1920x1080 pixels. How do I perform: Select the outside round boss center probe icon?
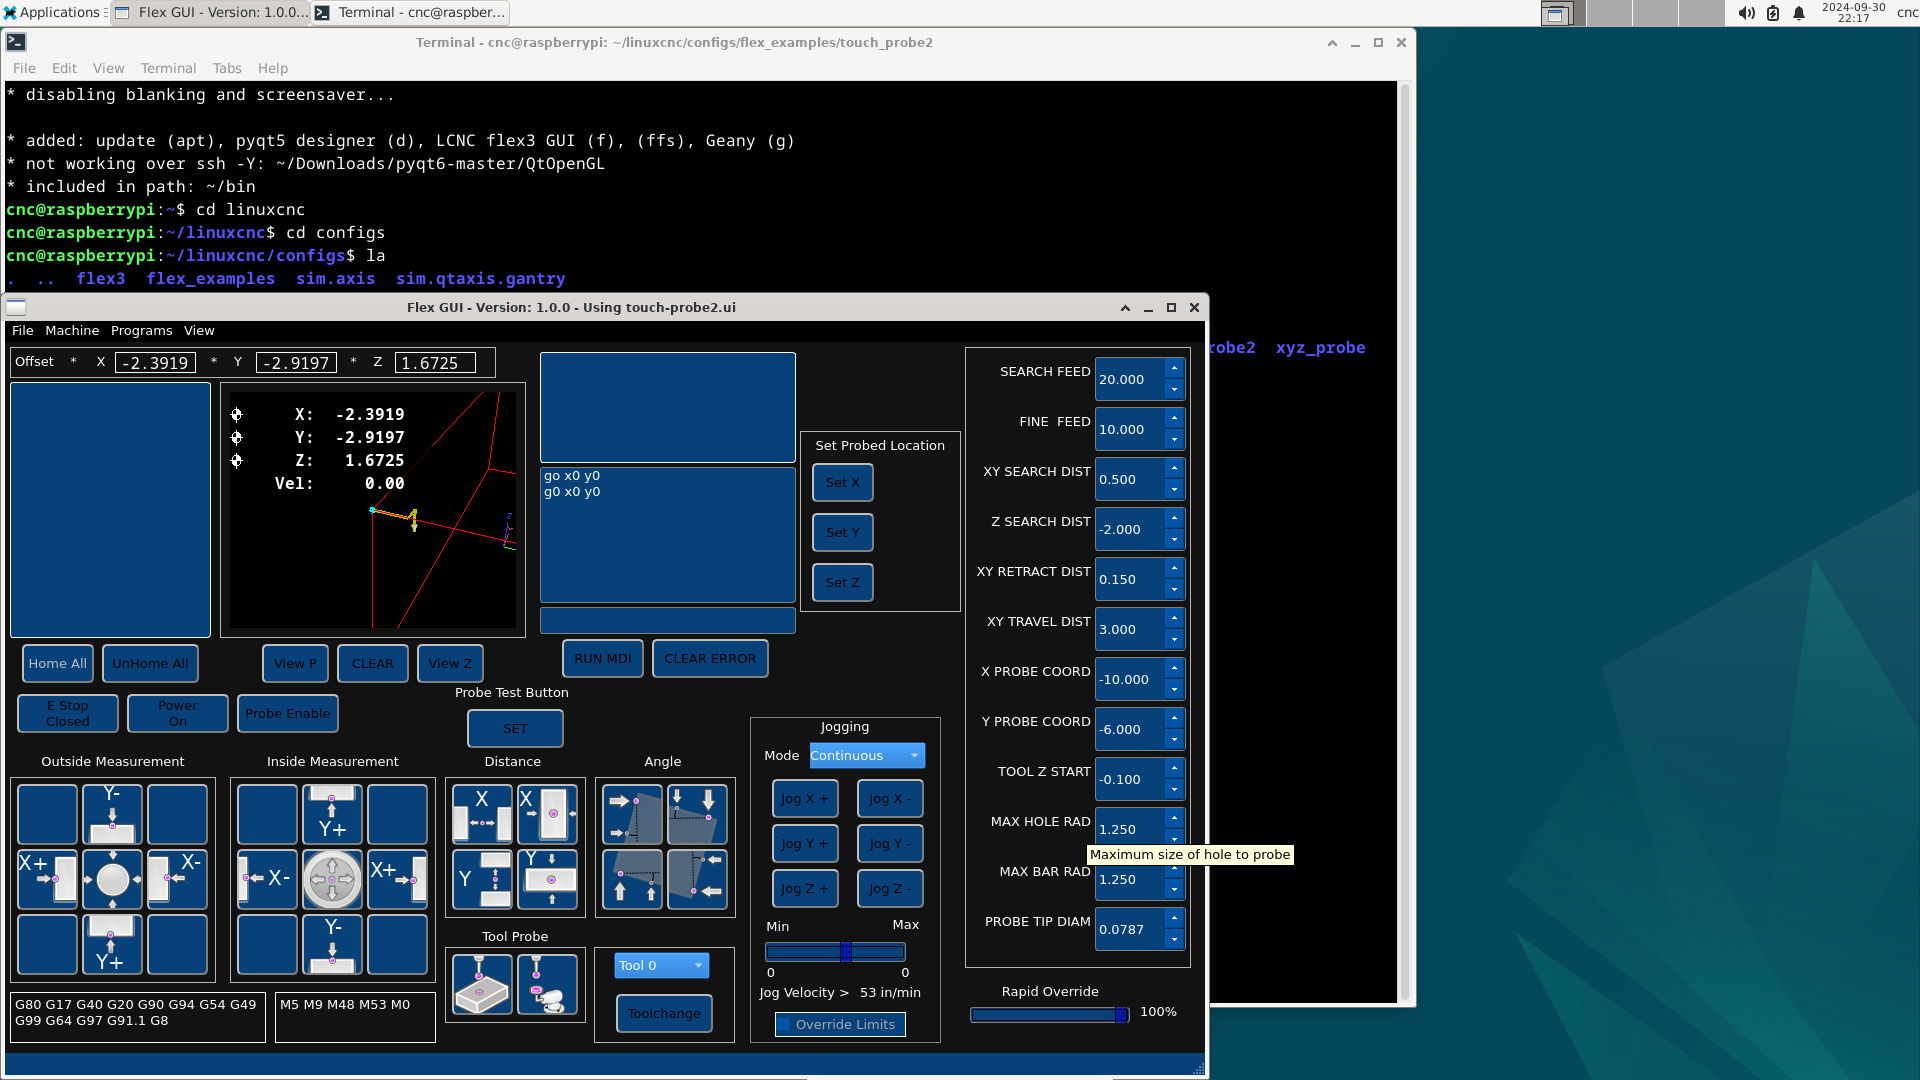(112, 879)
